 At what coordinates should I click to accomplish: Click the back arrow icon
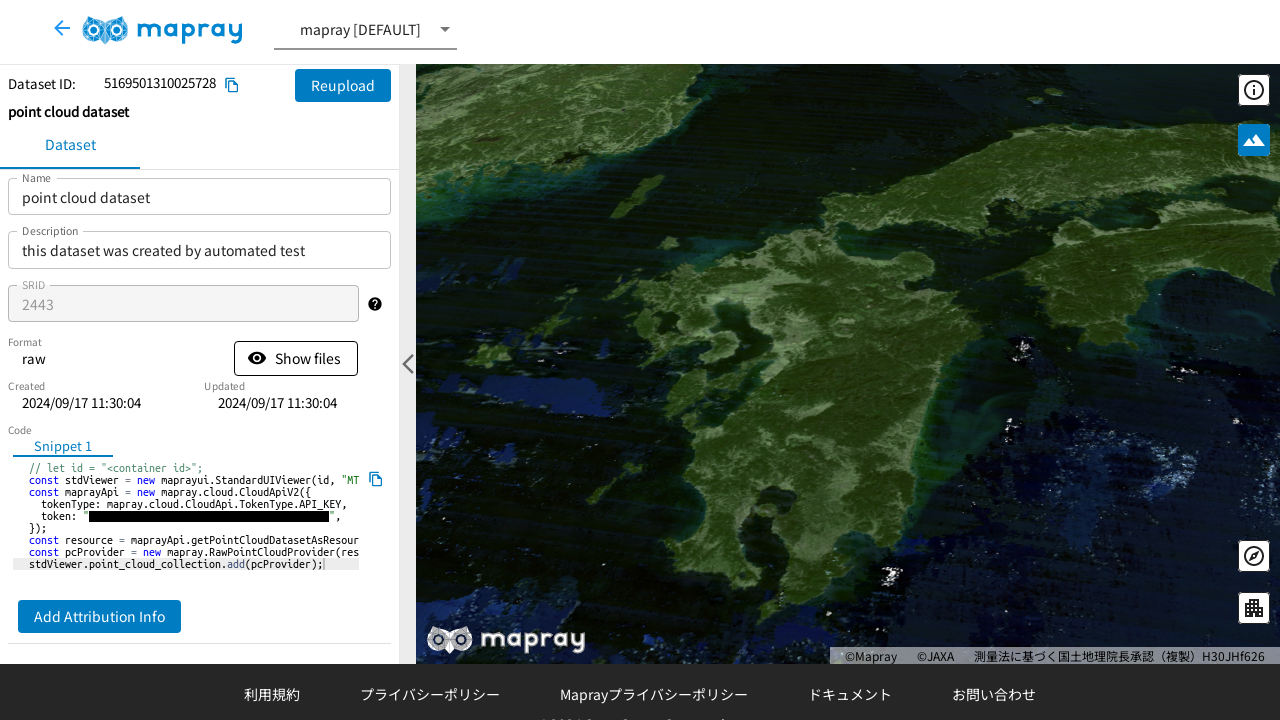[x=62, y=29]
